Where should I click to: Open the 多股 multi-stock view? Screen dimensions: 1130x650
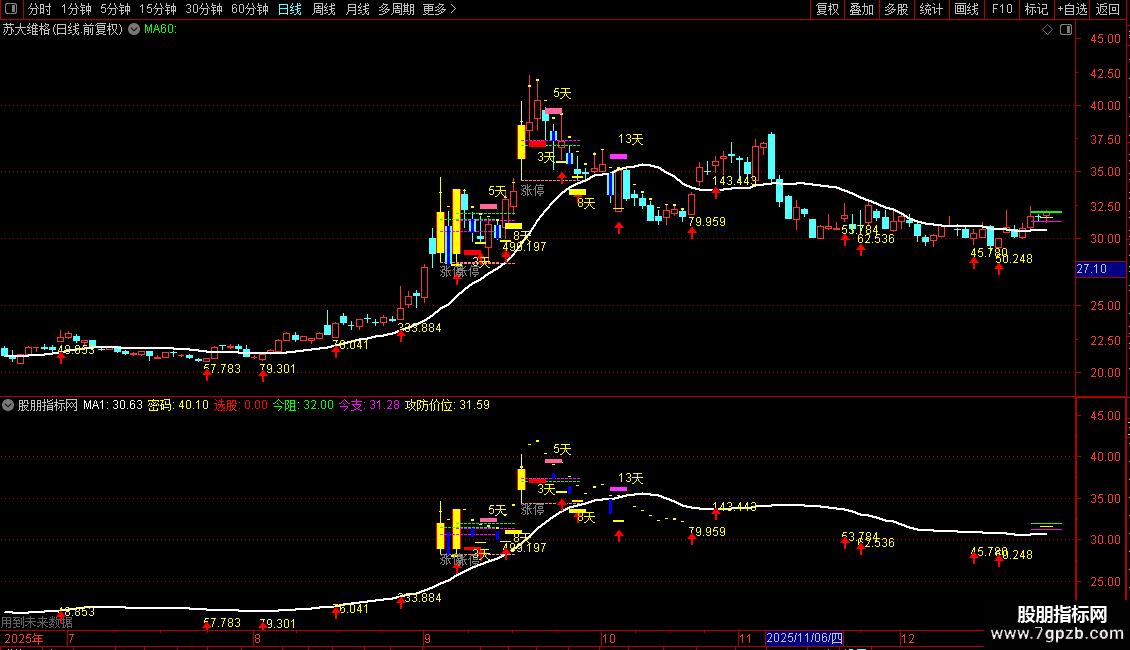click(x=896, y=9)
